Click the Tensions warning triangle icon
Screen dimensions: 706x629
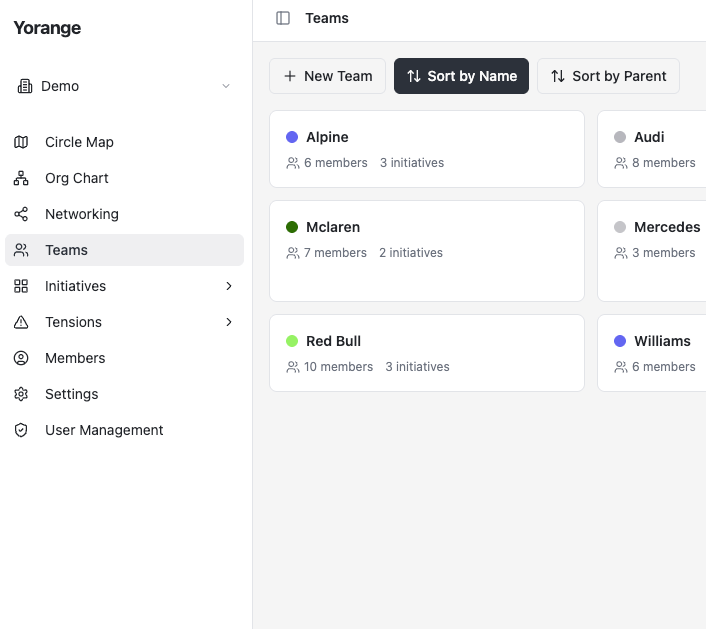(x=21, y=322)
